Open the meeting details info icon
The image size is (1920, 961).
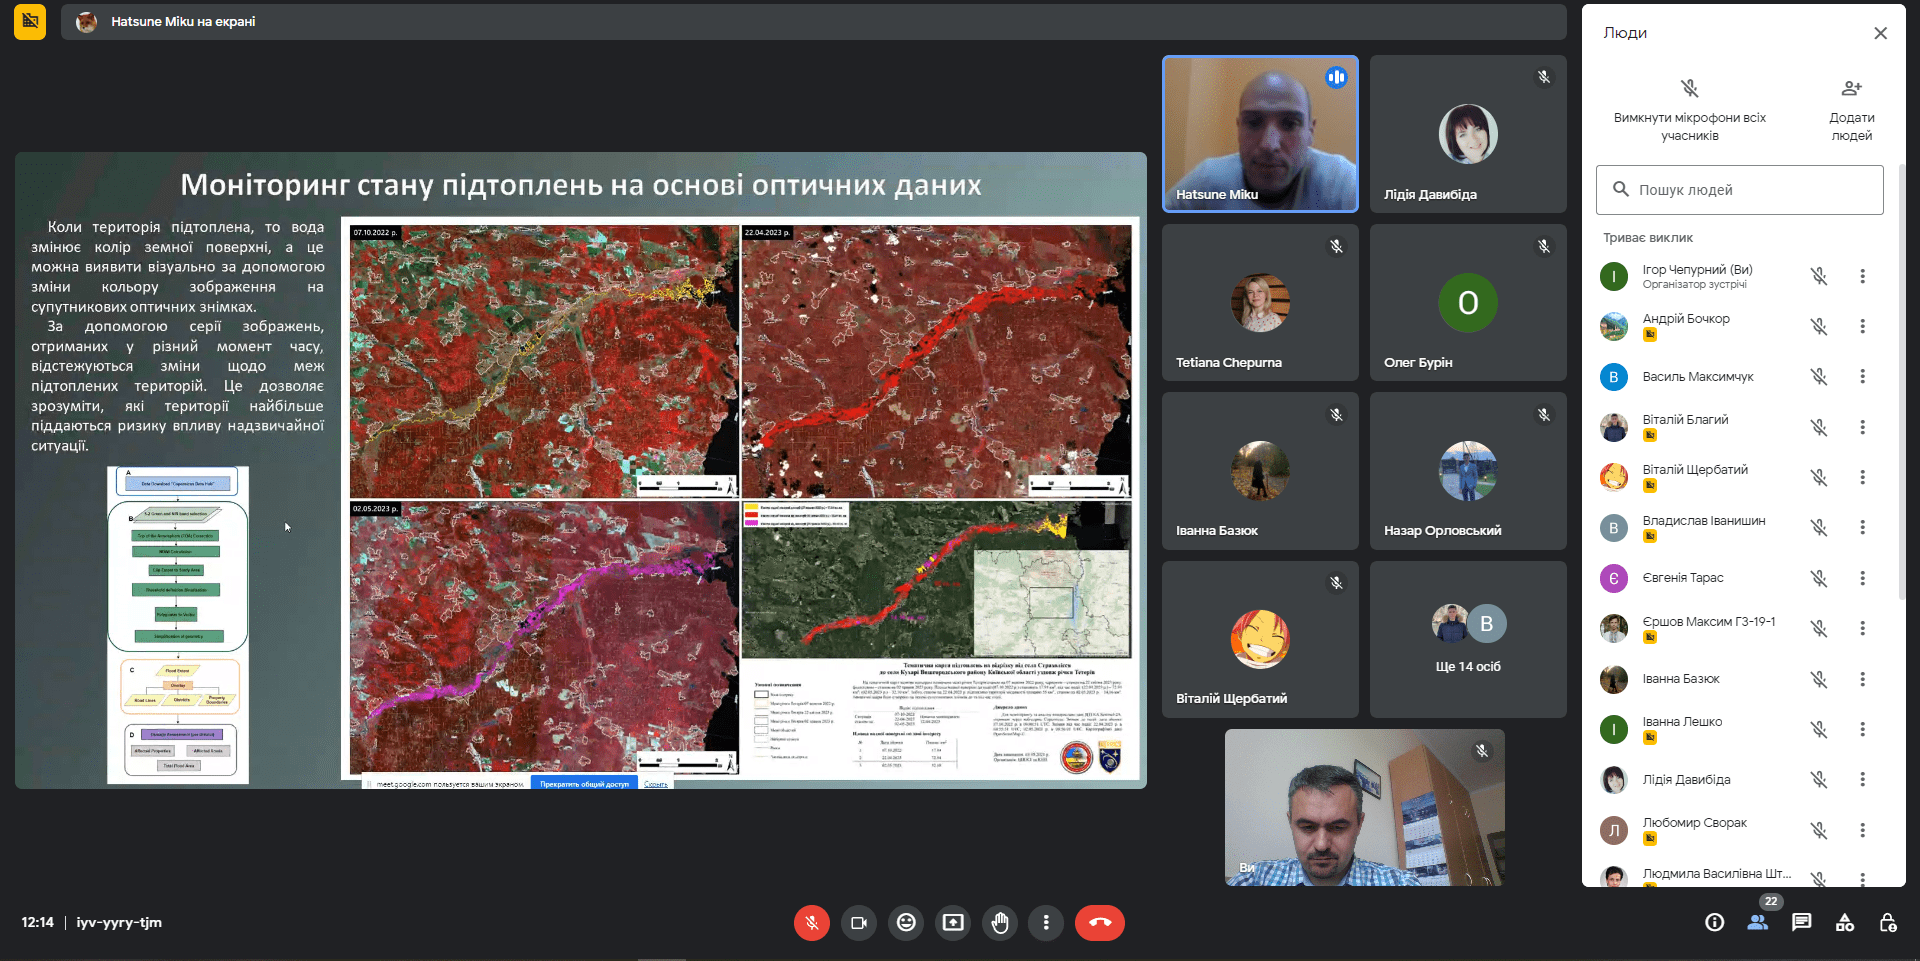pos(1714,922)
